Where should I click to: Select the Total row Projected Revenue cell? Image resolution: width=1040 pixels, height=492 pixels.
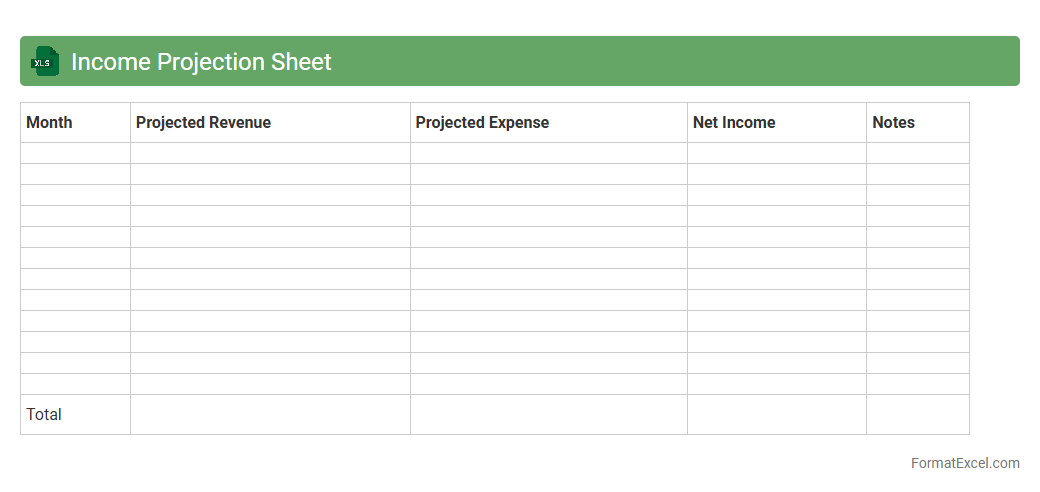[270, 414]
